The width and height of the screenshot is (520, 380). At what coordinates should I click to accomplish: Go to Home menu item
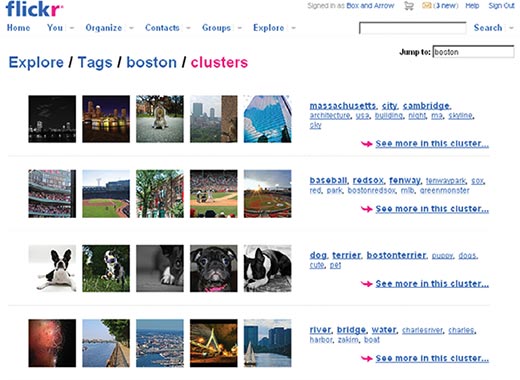18,28
